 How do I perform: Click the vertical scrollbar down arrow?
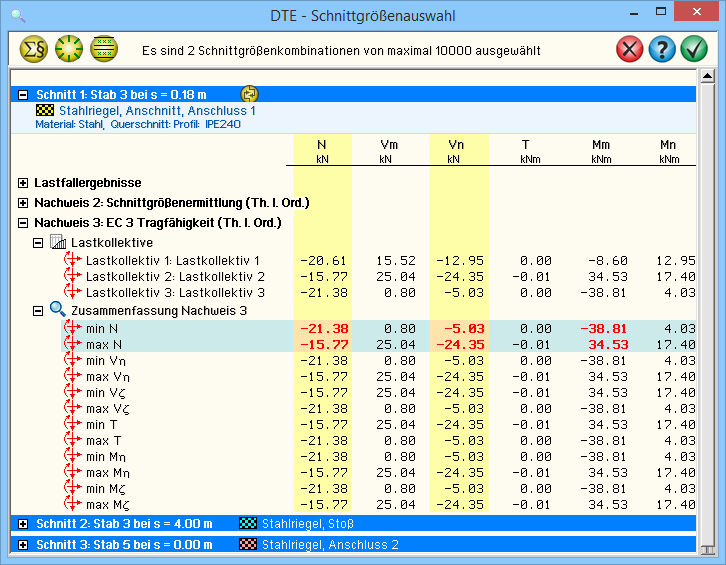click(x=706, y=549)
